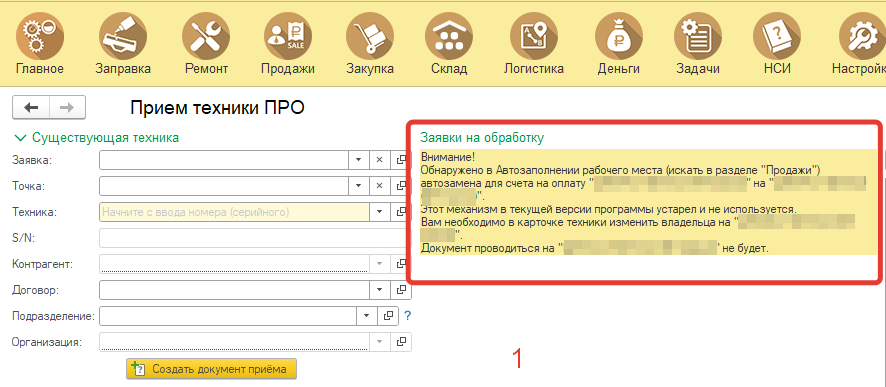
Task: Expand the Организация dropdown list
Action: 380,342
